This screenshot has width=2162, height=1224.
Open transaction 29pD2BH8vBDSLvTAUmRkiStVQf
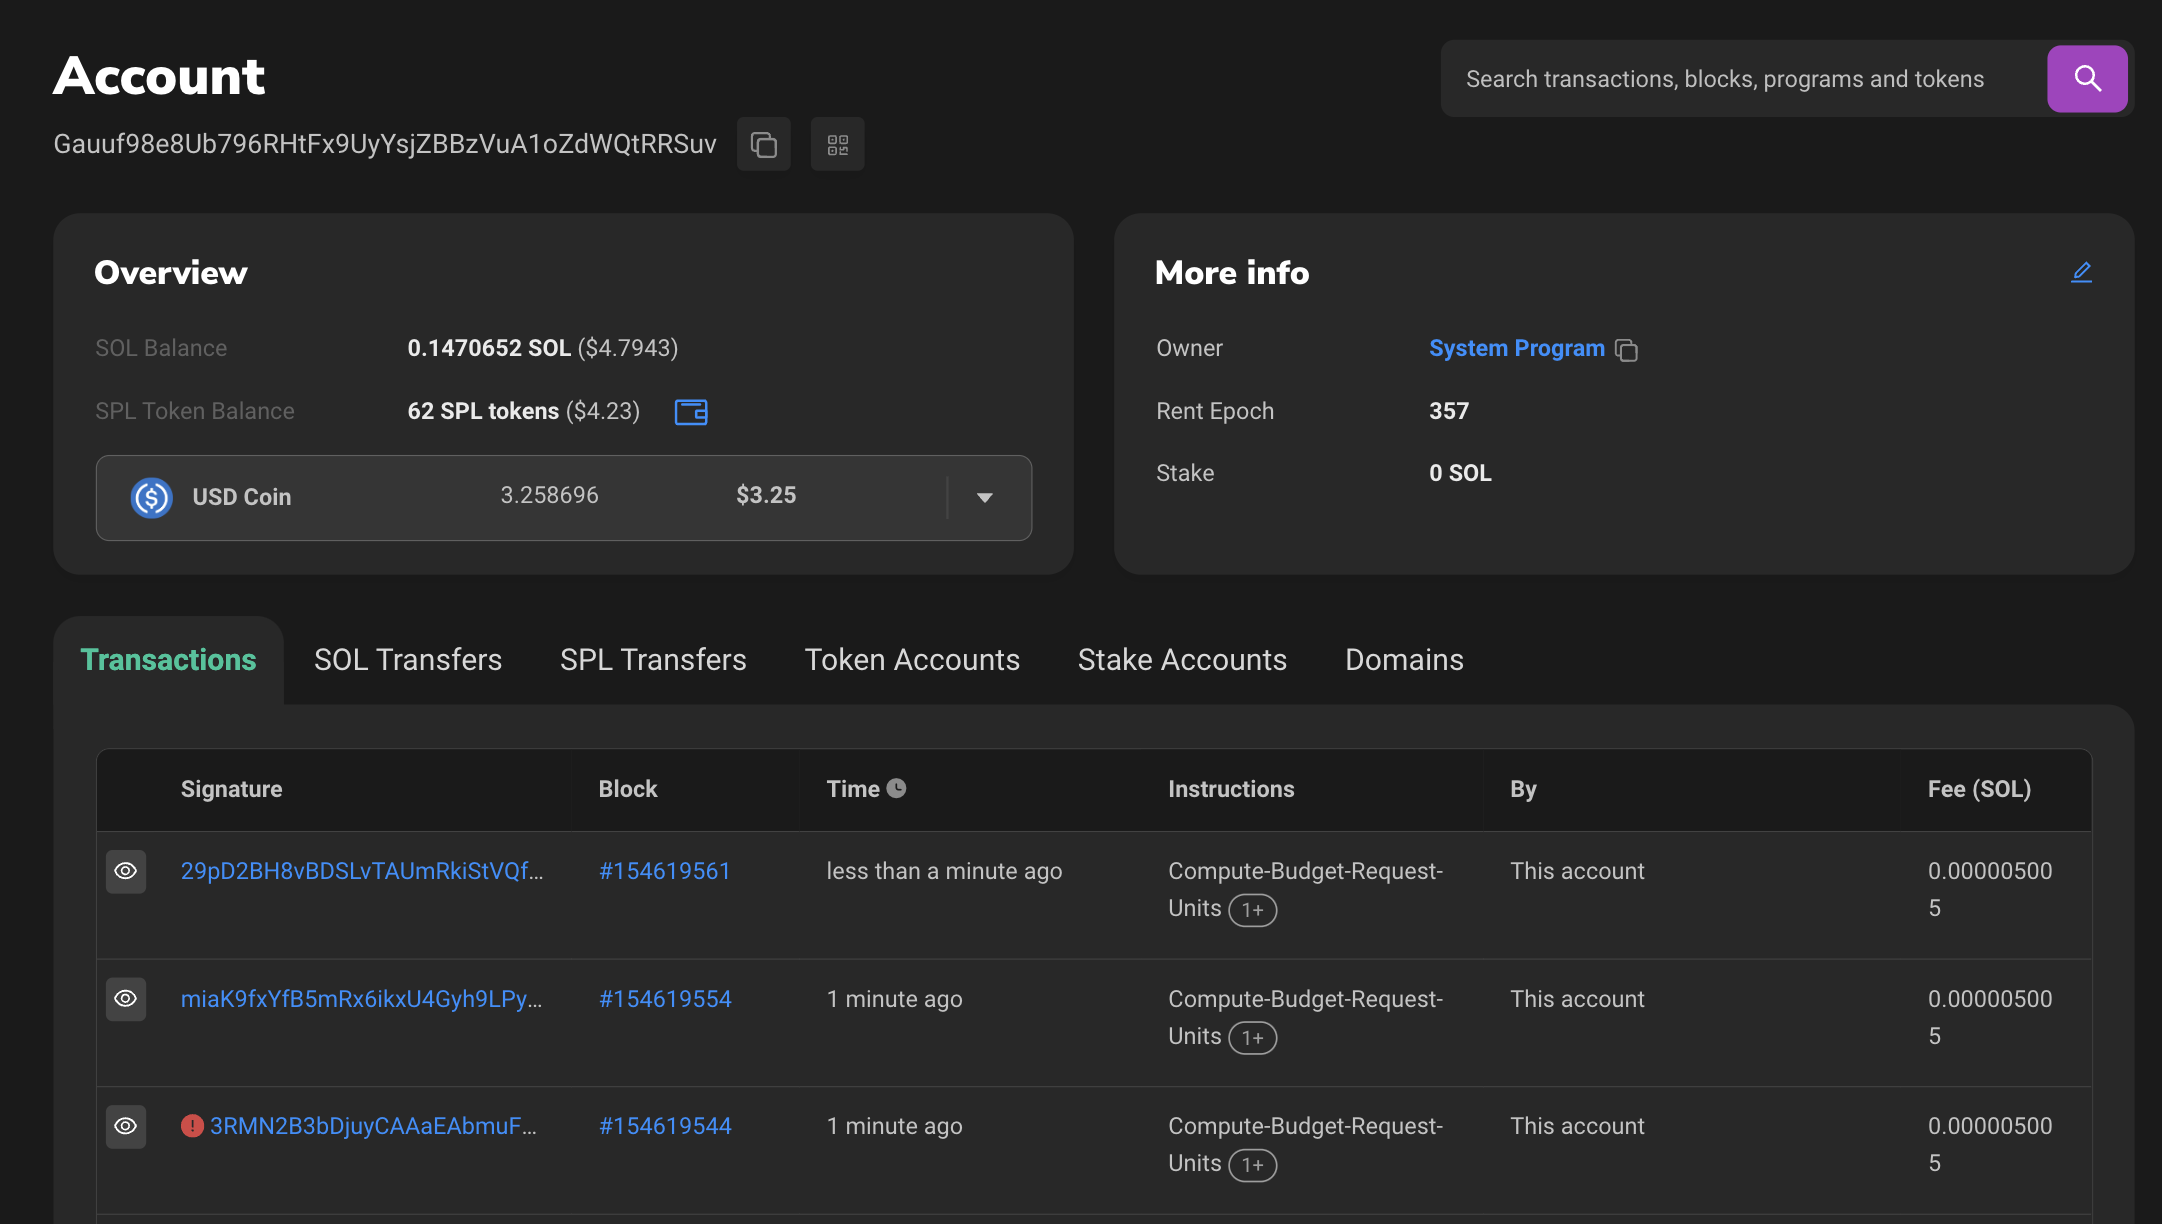click(x=362, y=871)
